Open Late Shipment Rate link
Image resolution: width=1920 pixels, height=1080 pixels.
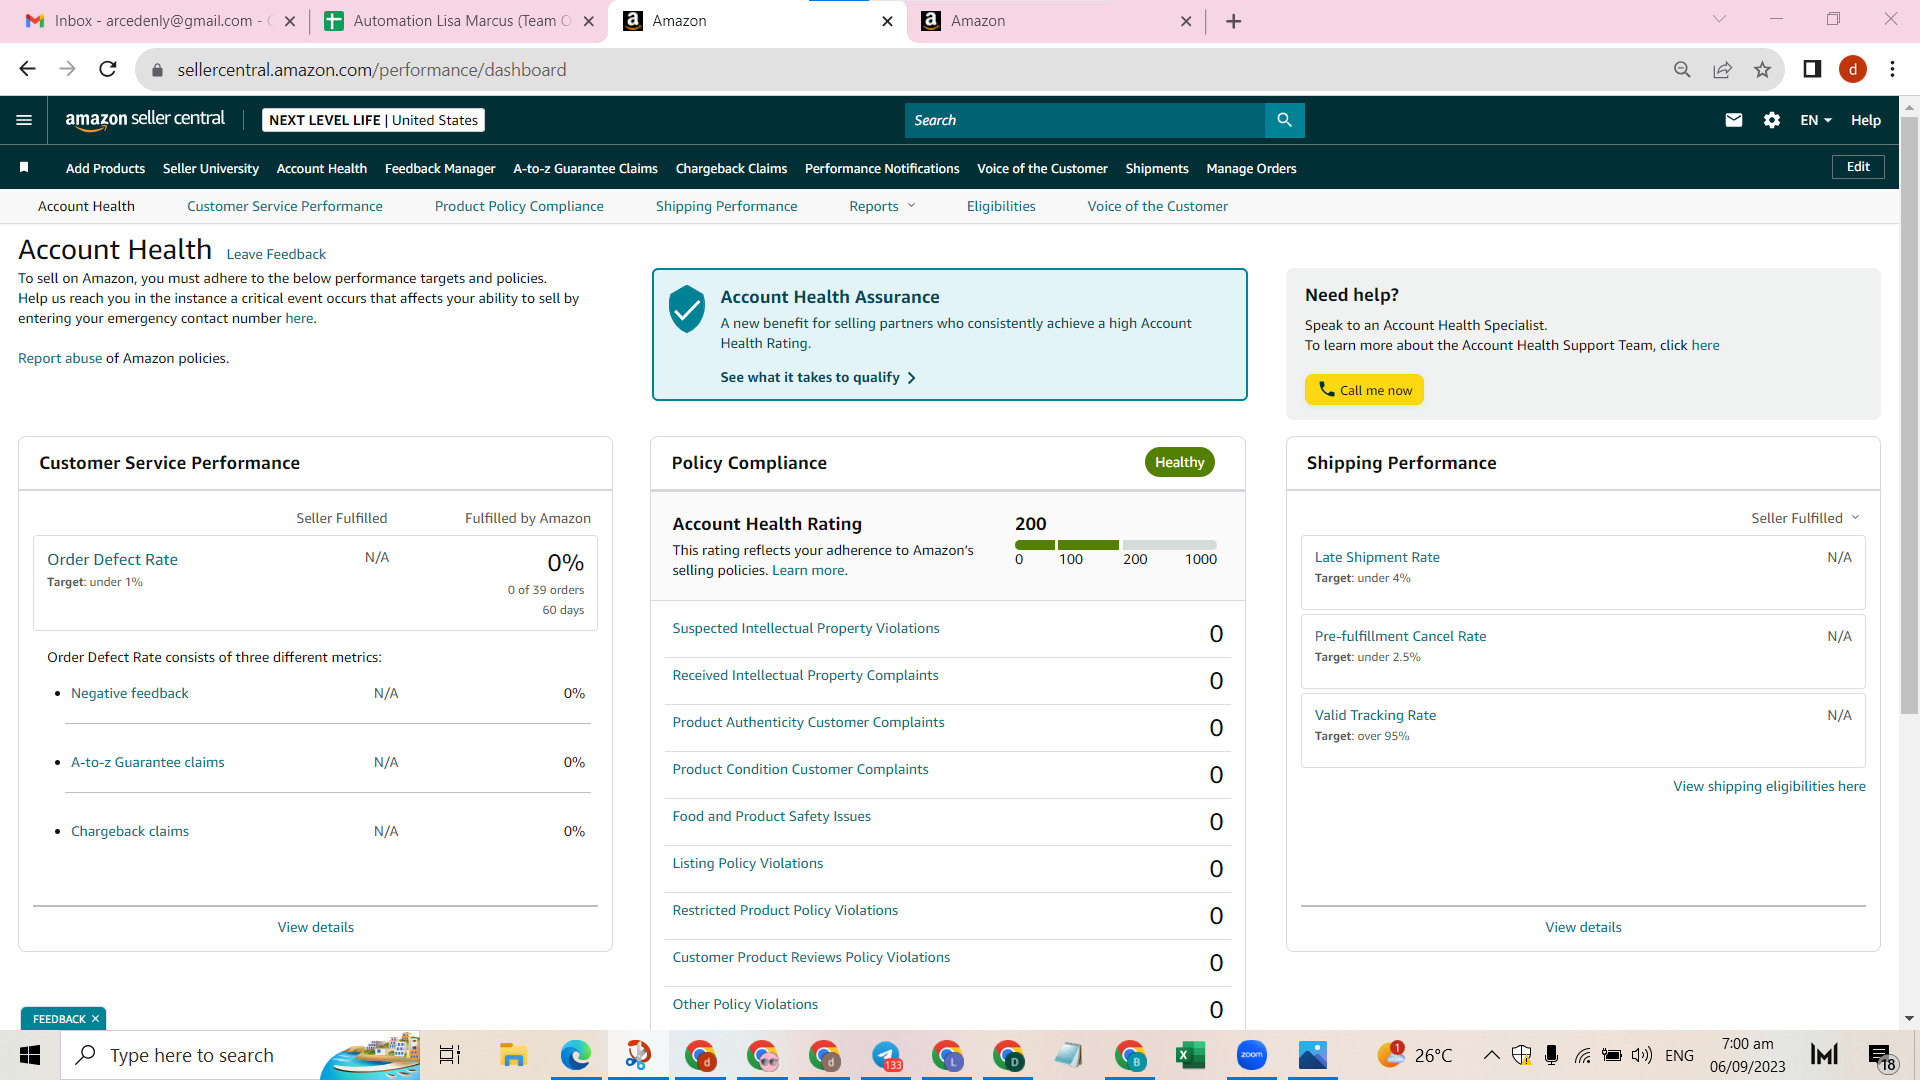pyautogui.click(x=1377, y=557)
